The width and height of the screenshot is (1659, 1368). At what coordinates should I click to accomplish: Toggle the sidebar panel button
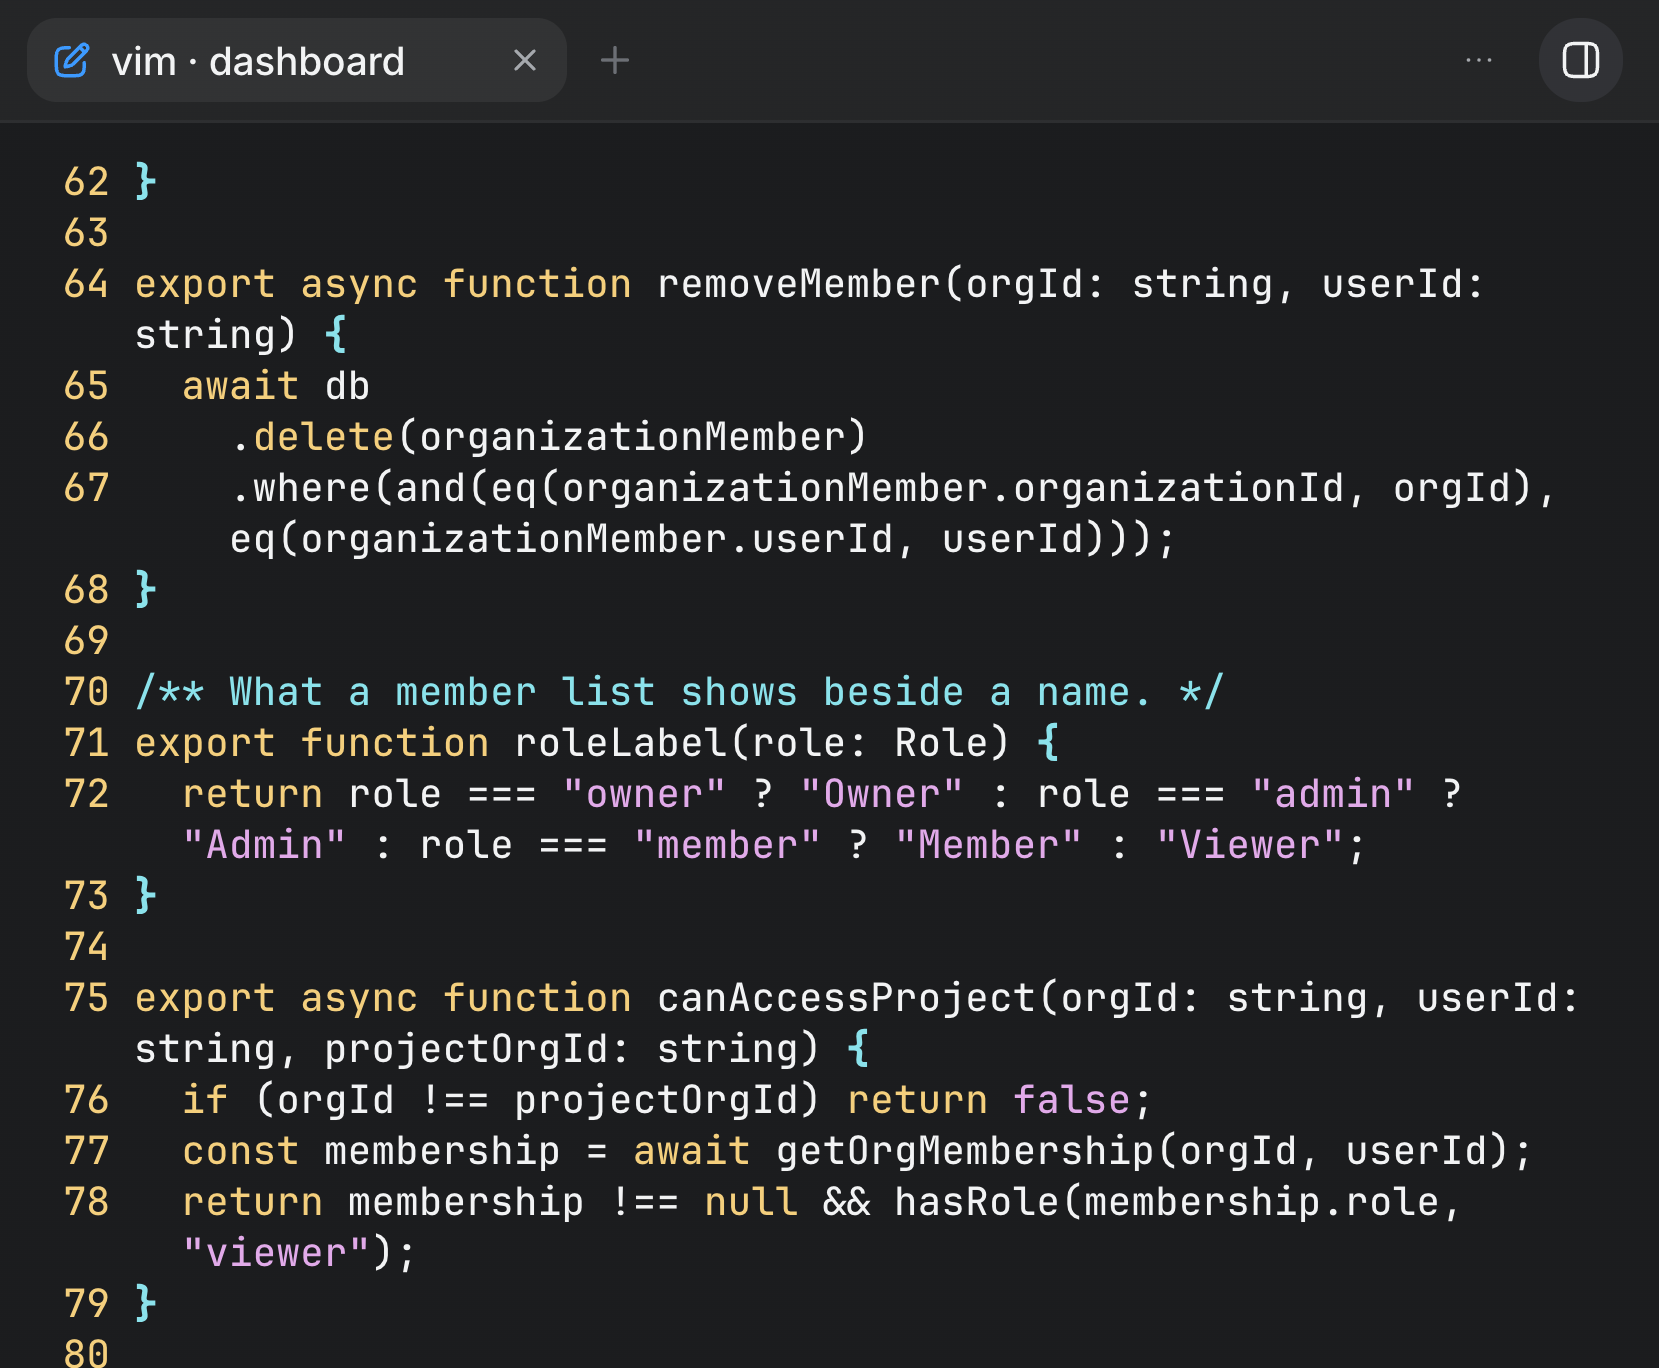pos(1581,60)
